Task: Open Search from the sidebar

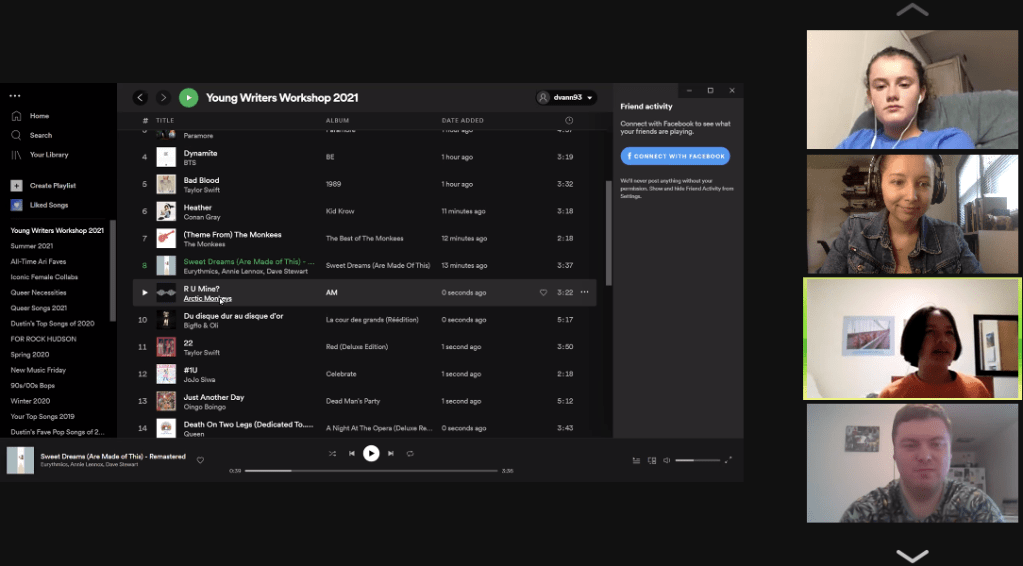Action: [40, 135]
